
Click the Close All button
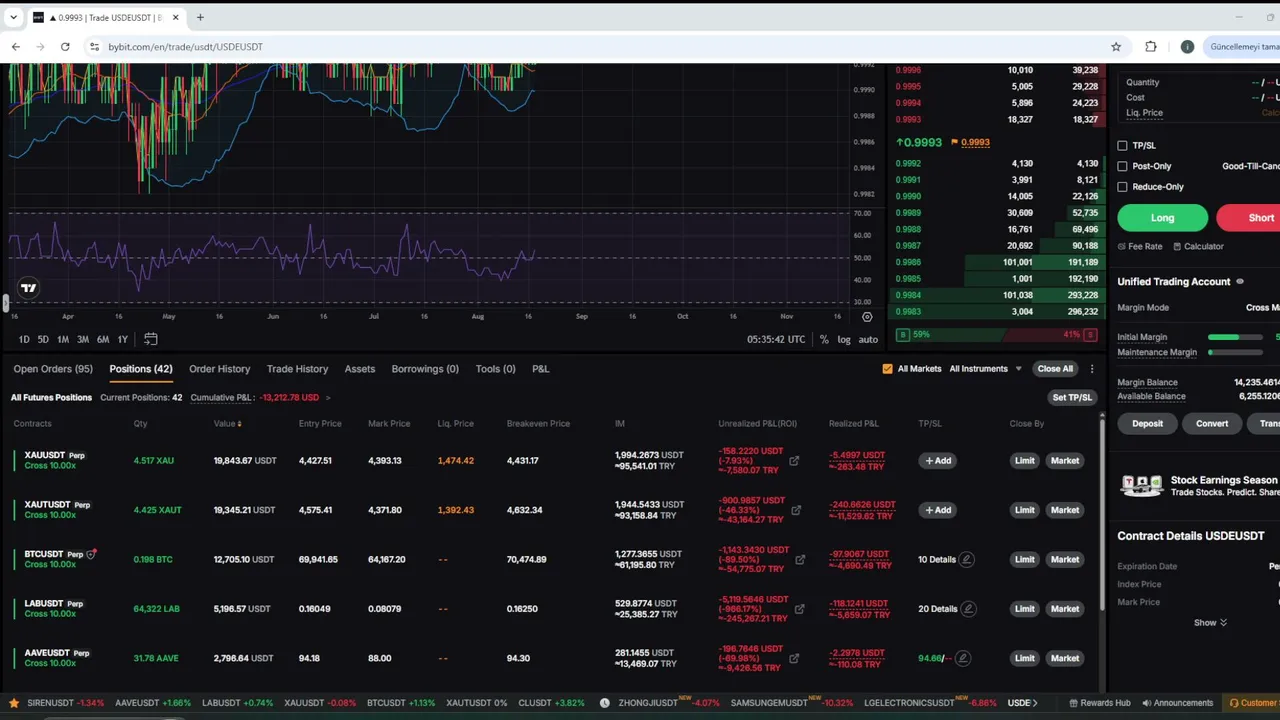tap(1055, 369)
